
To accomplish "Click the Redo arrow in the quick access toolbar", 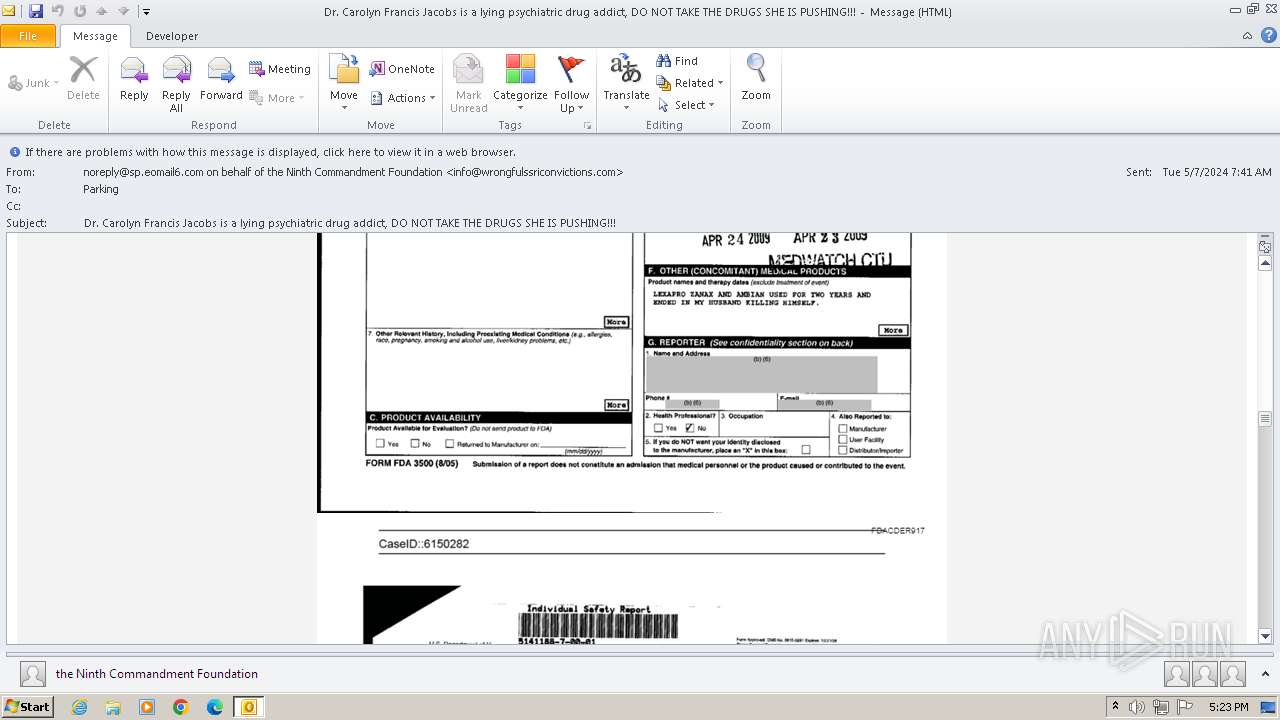I will pos(79,11).
